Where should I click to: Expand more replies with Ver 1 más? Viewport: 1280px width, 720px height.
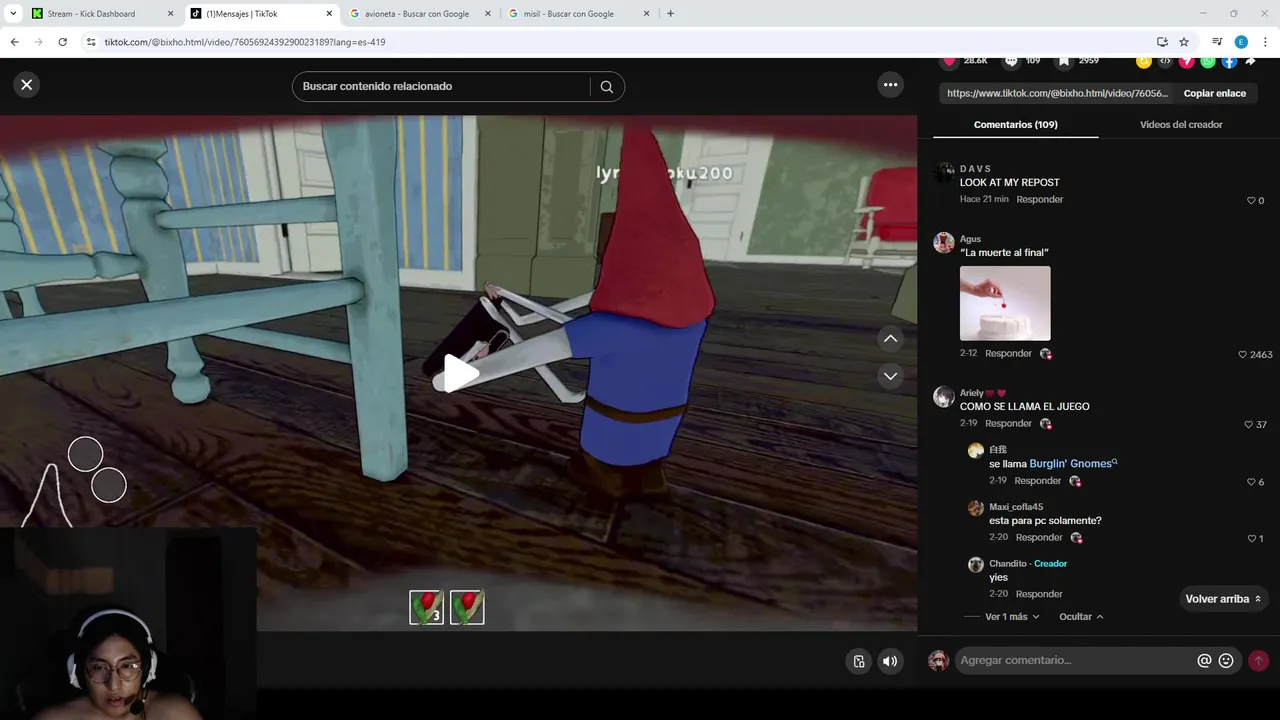[1012, 617]
